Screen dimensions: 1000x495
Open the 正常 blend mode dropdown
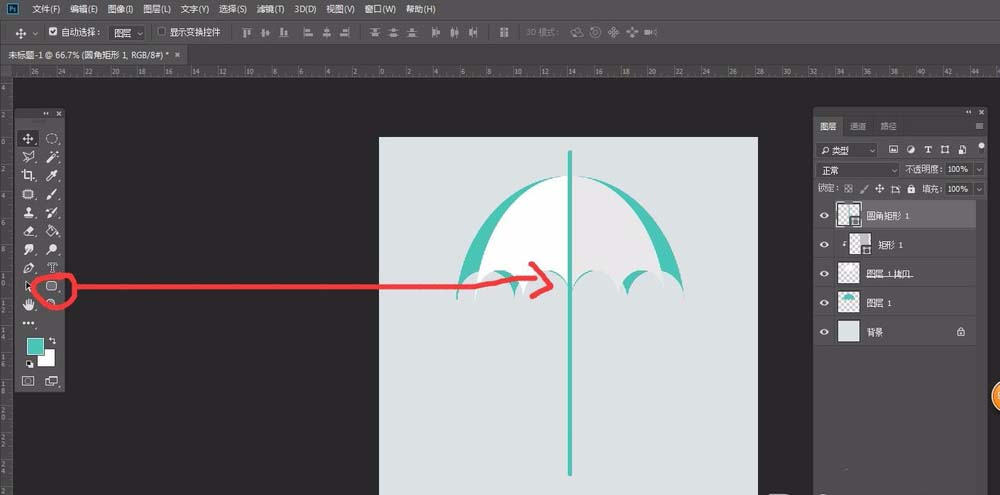coord(856,170)
